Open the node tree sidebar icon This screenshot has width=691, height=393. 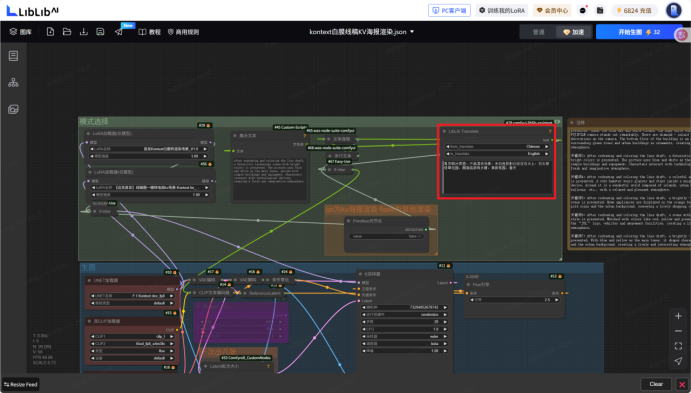click(13, 82)
